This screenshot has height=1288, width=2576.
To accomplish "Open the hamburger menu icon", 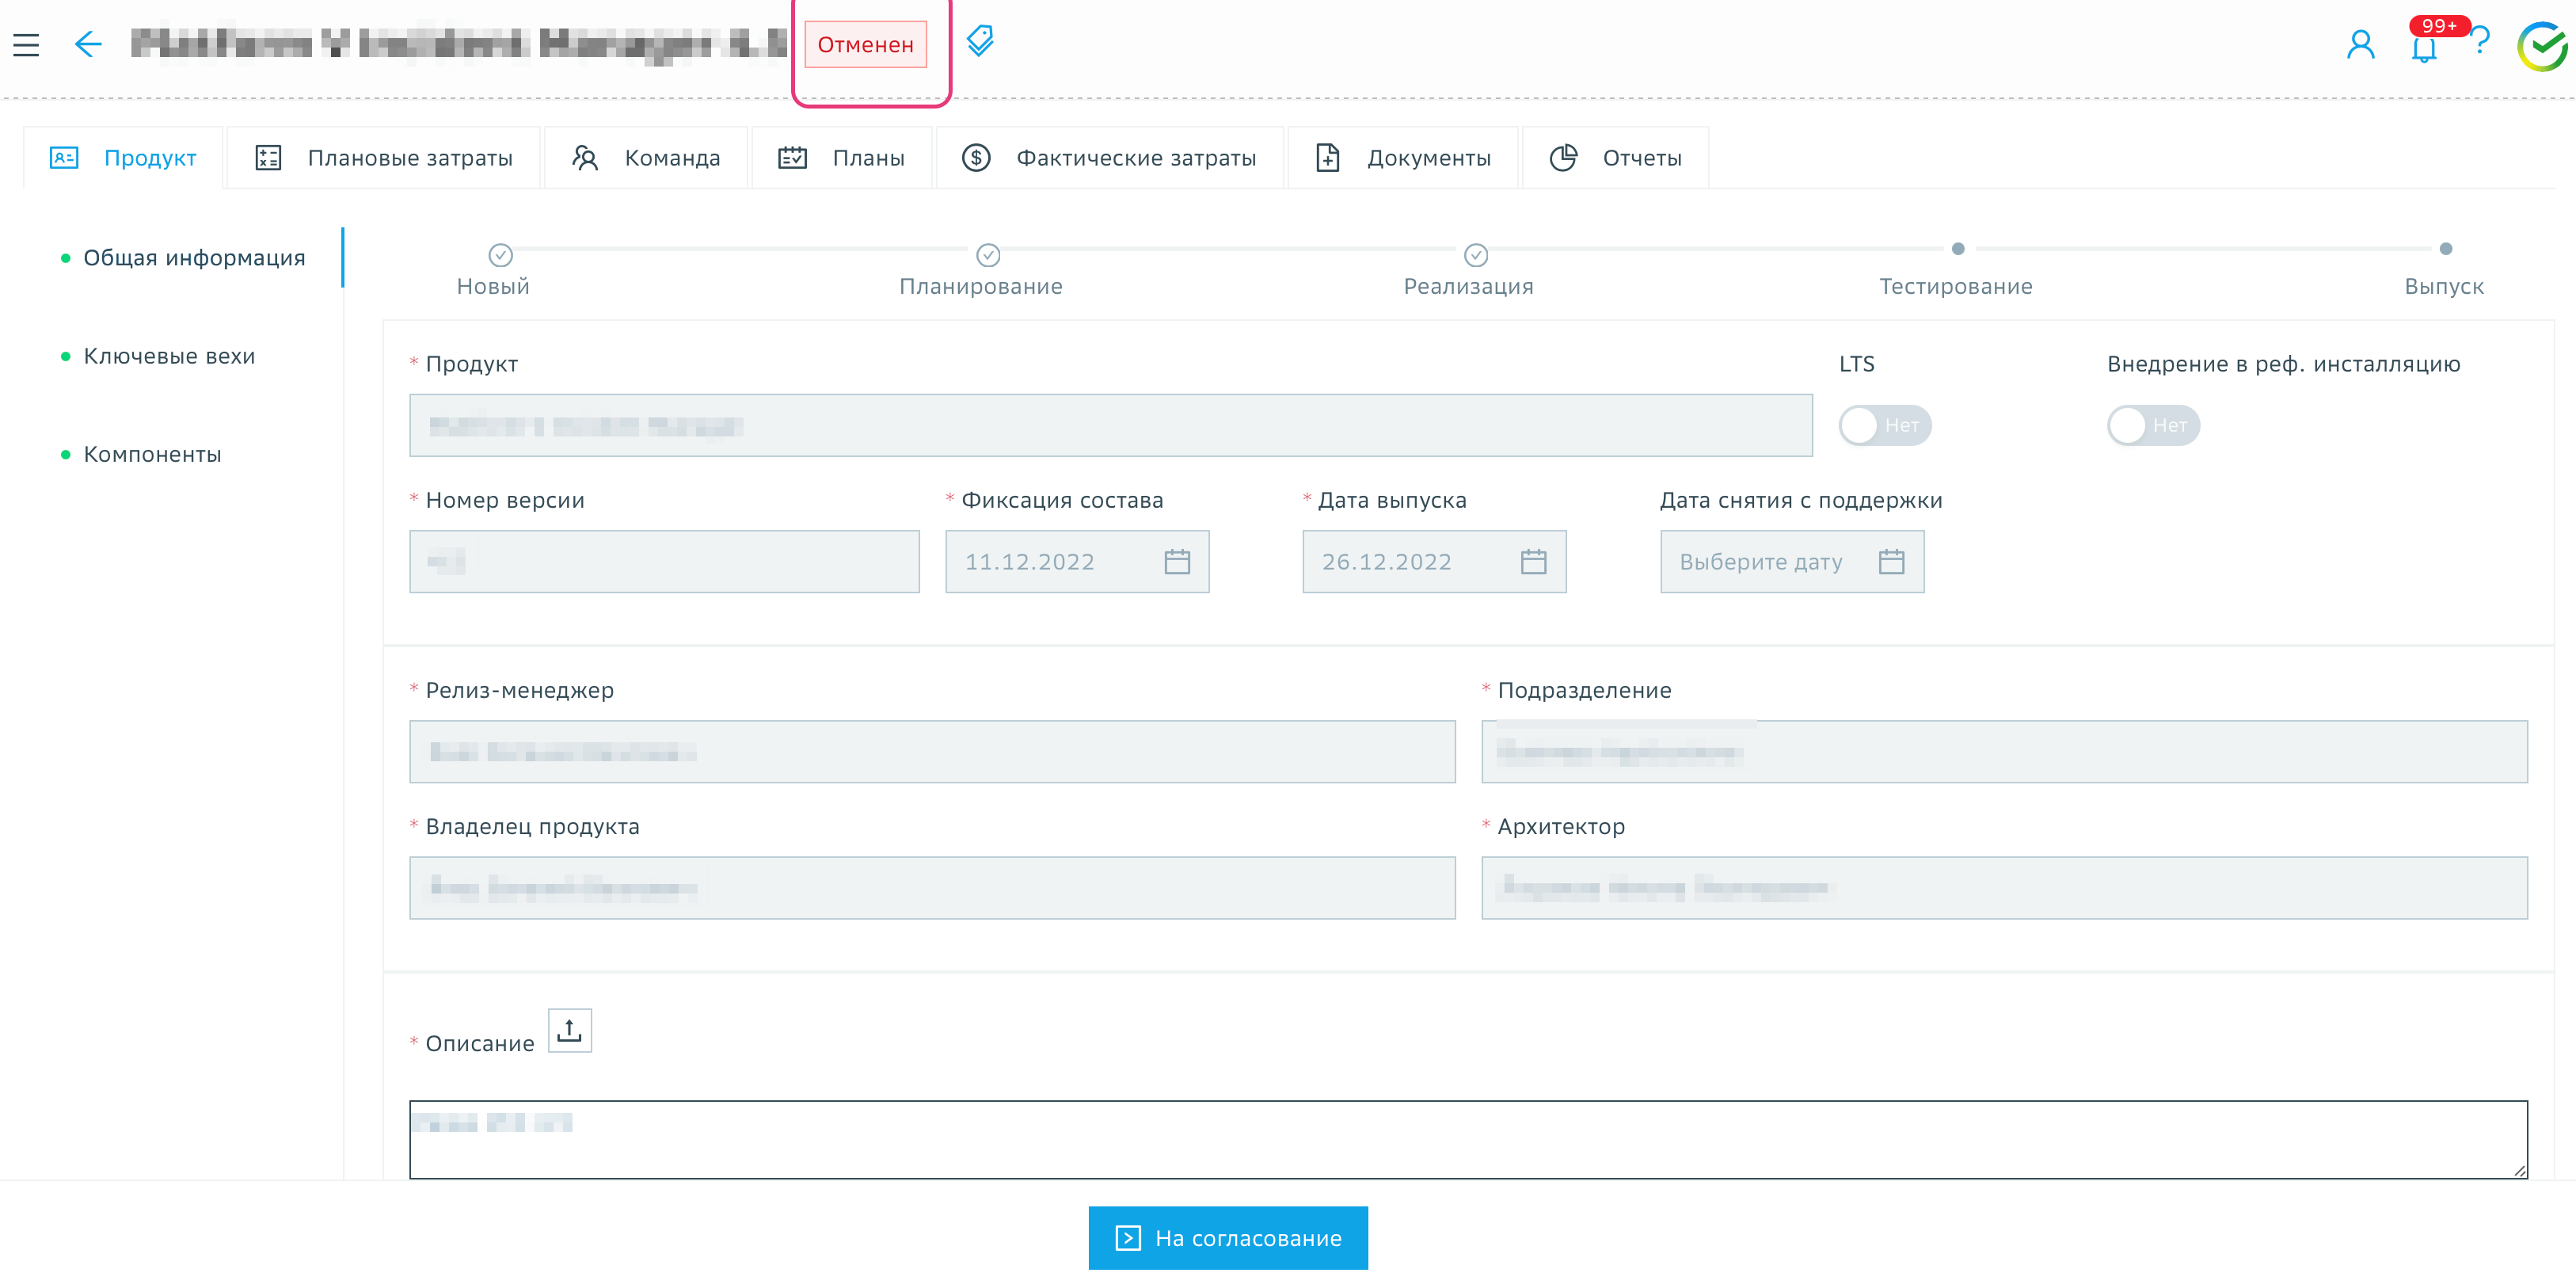I will pos(26,44).
